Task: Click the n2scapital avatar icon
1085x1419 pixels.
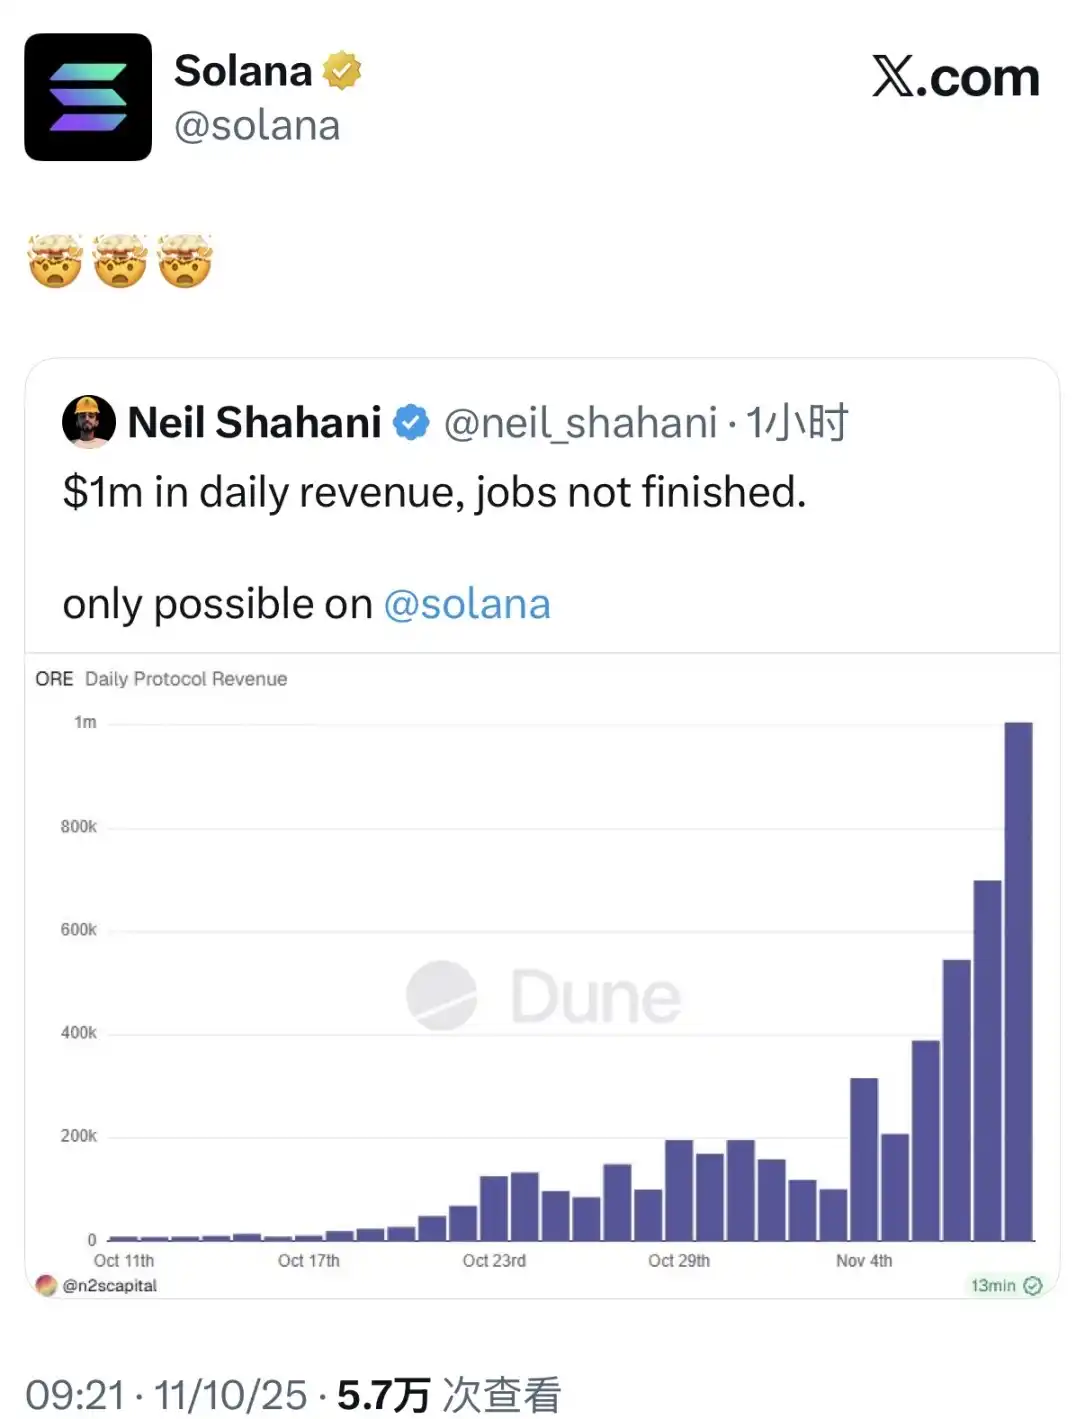Action: (x=45, y=1285)
